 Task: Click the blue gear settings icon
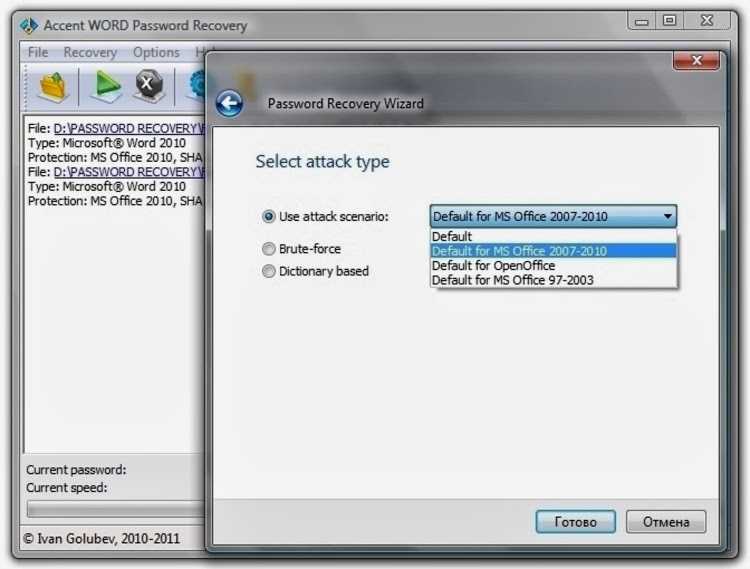(196, 85)
